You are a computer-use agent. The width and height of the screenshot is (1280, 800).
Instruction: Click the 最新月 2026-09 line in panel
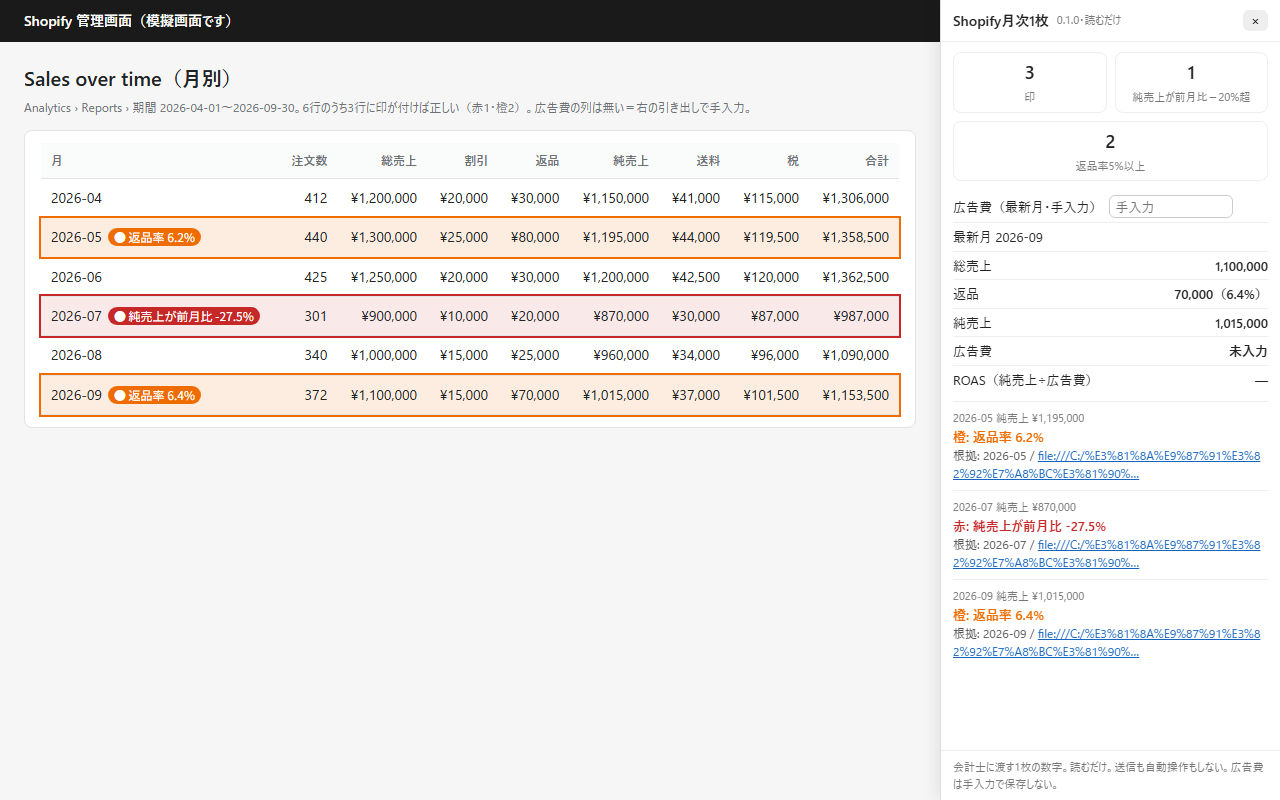click(998, 238)
